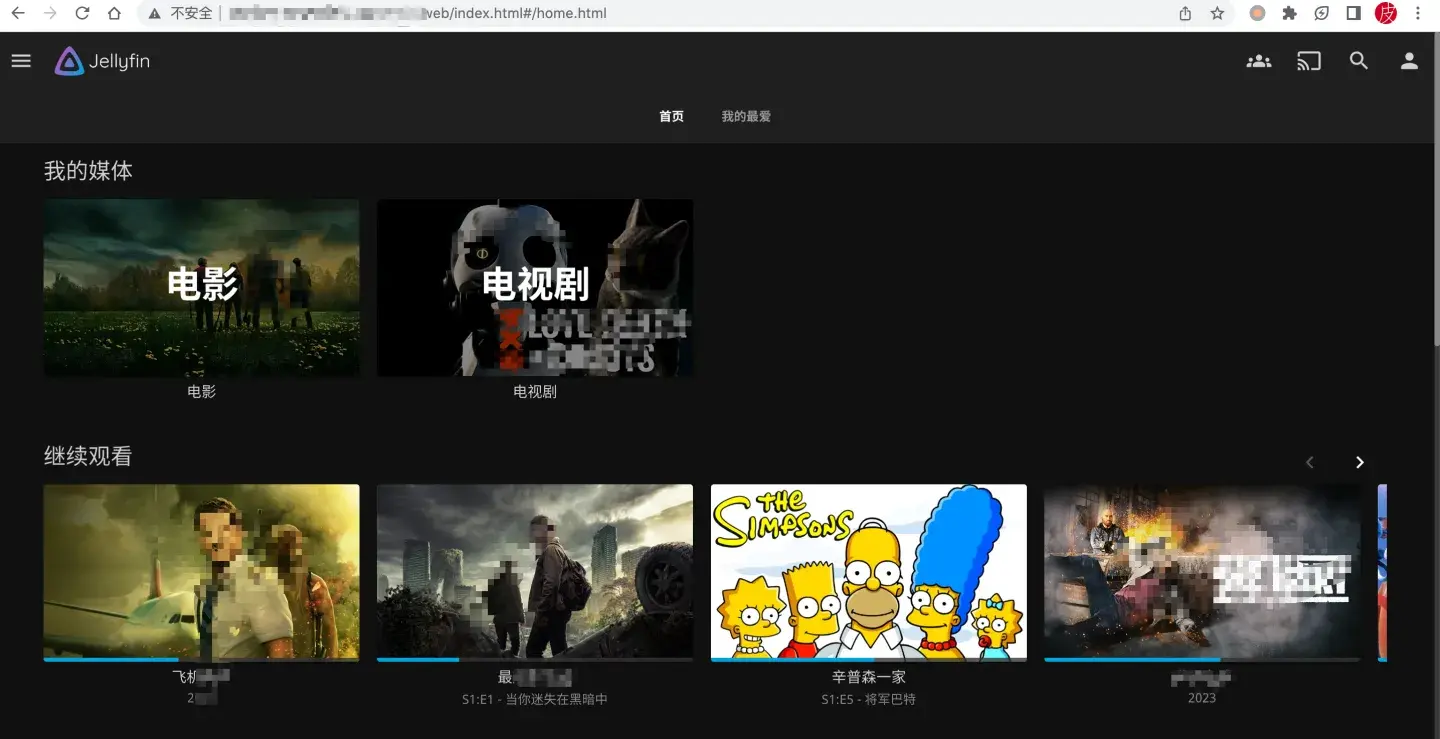This screenshot has width=1440, height=739.
Task: Click the Simpsons progress bar
Action: coord(868,660)
